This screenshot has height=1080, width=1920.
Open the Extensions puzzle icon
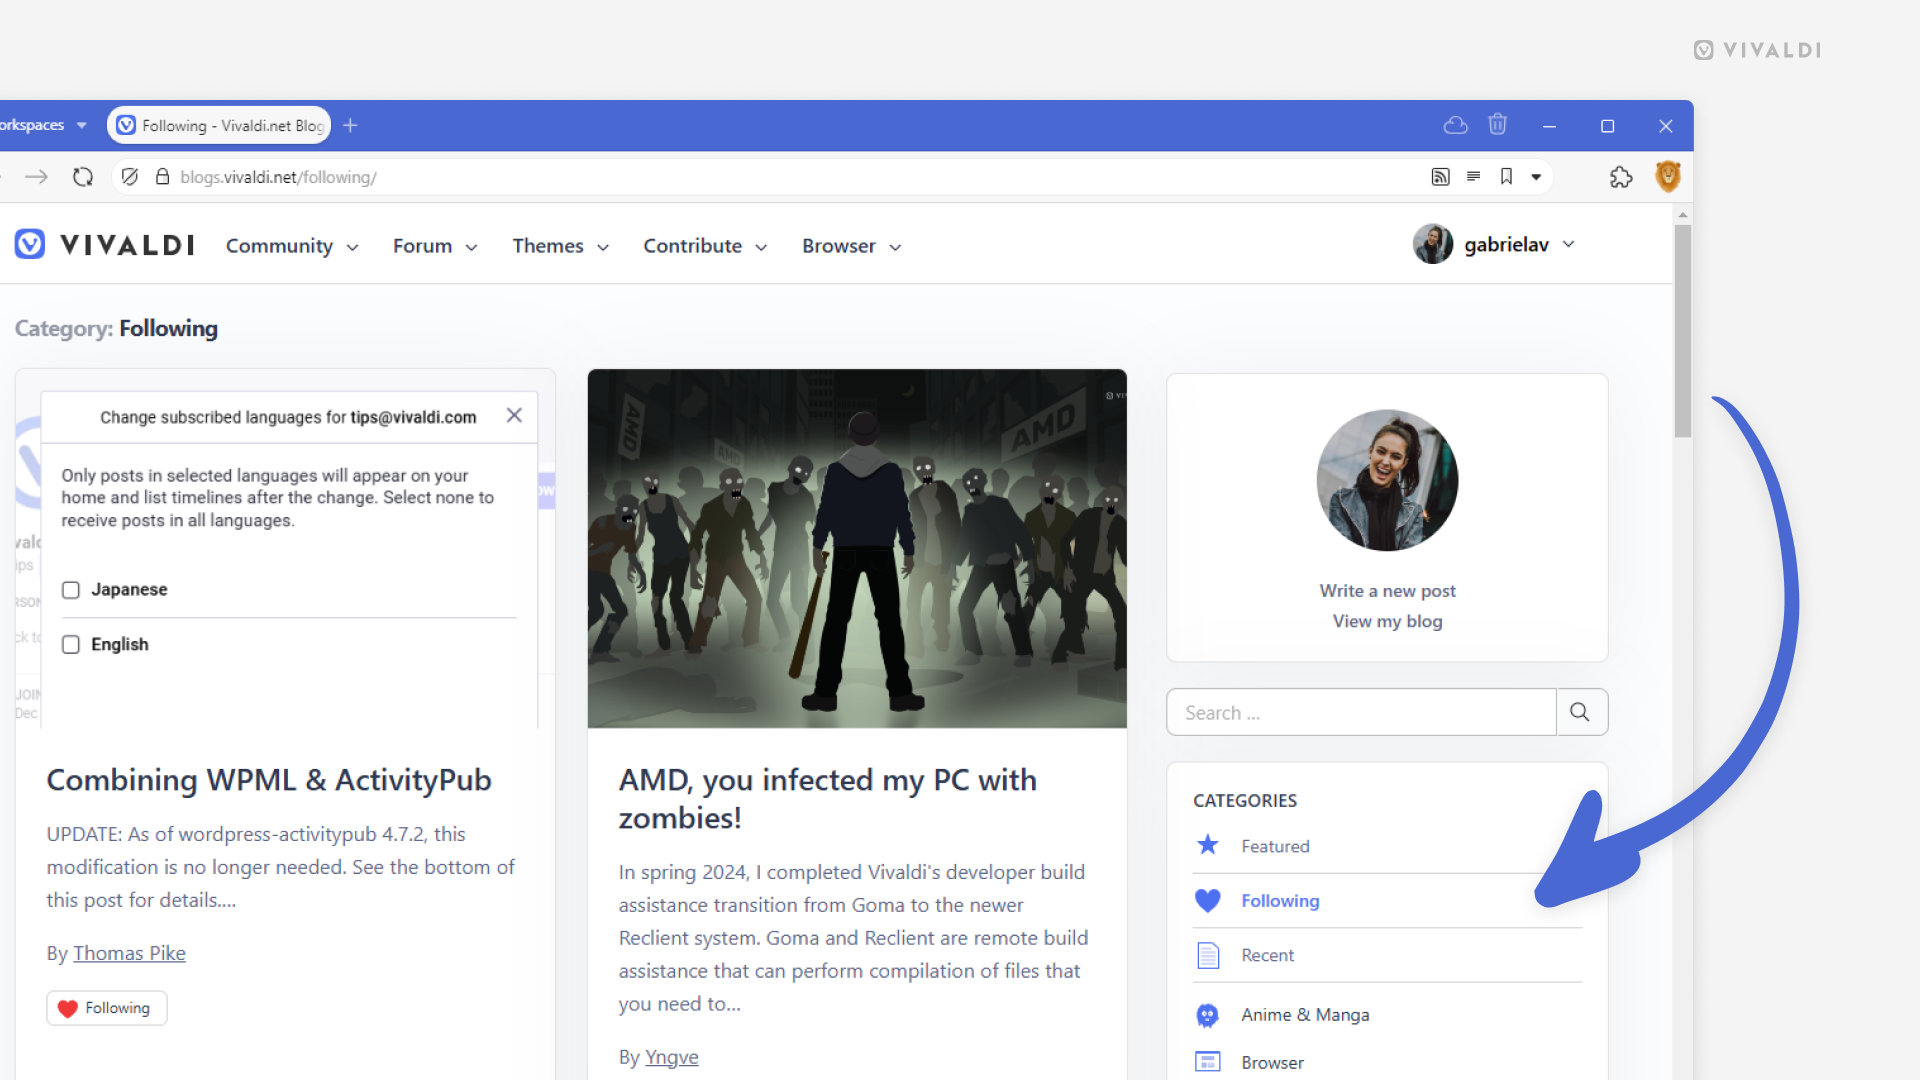(x=1621, y=177)
